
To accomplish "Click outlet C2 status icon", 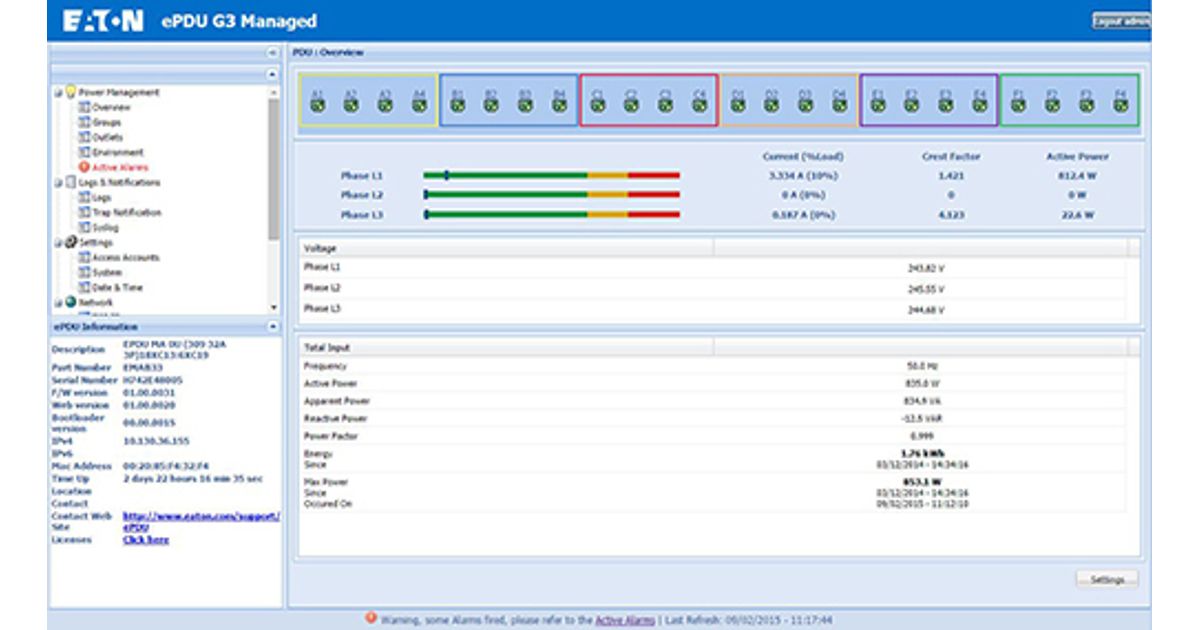I will [x=631, y=106].
